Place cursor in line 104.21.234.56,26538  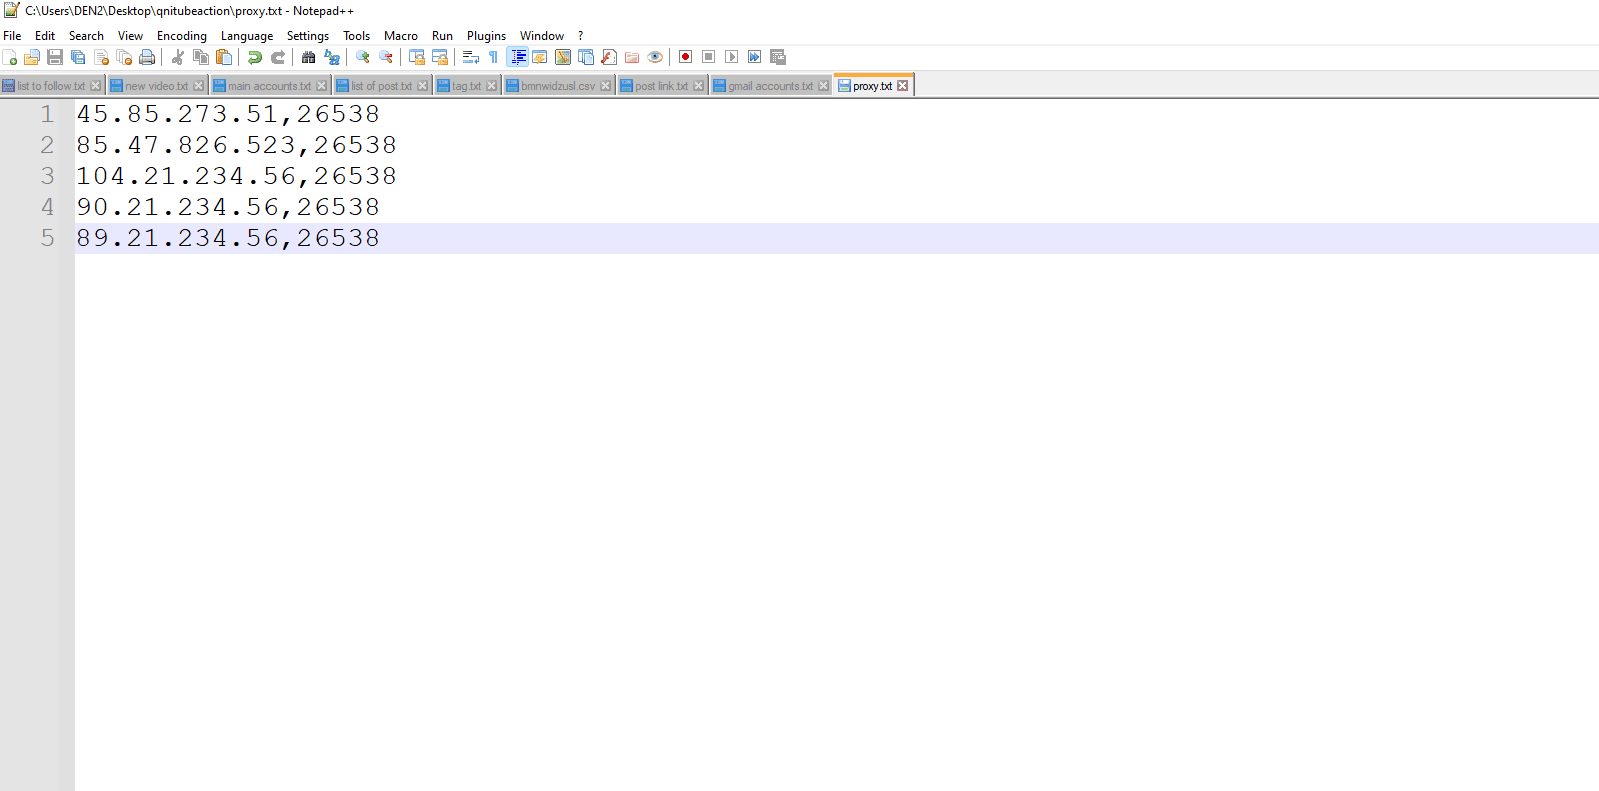(x=236, y=176)
